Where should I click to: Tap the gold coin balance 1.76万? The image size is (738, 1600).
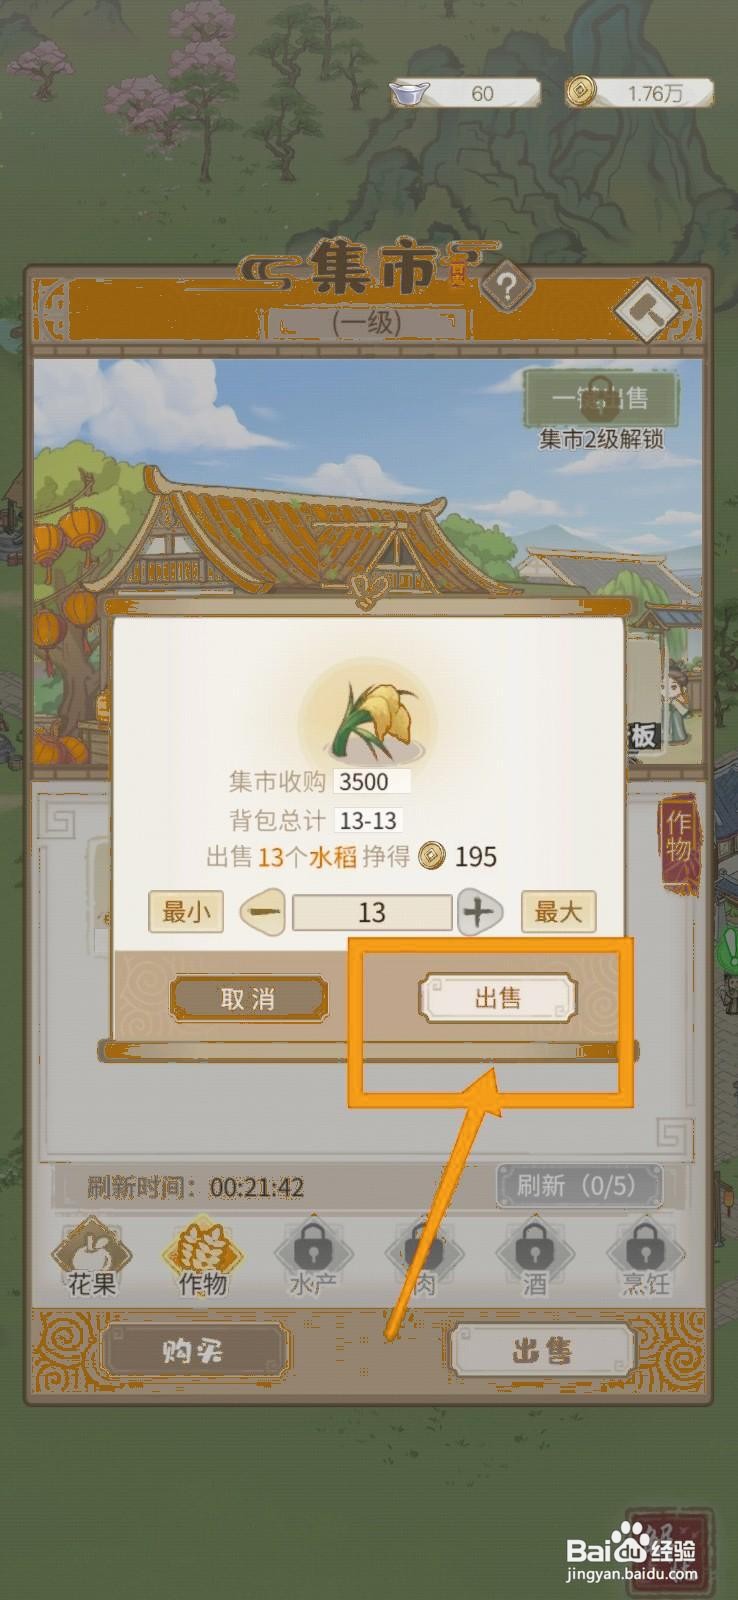[x=639, y=93]
